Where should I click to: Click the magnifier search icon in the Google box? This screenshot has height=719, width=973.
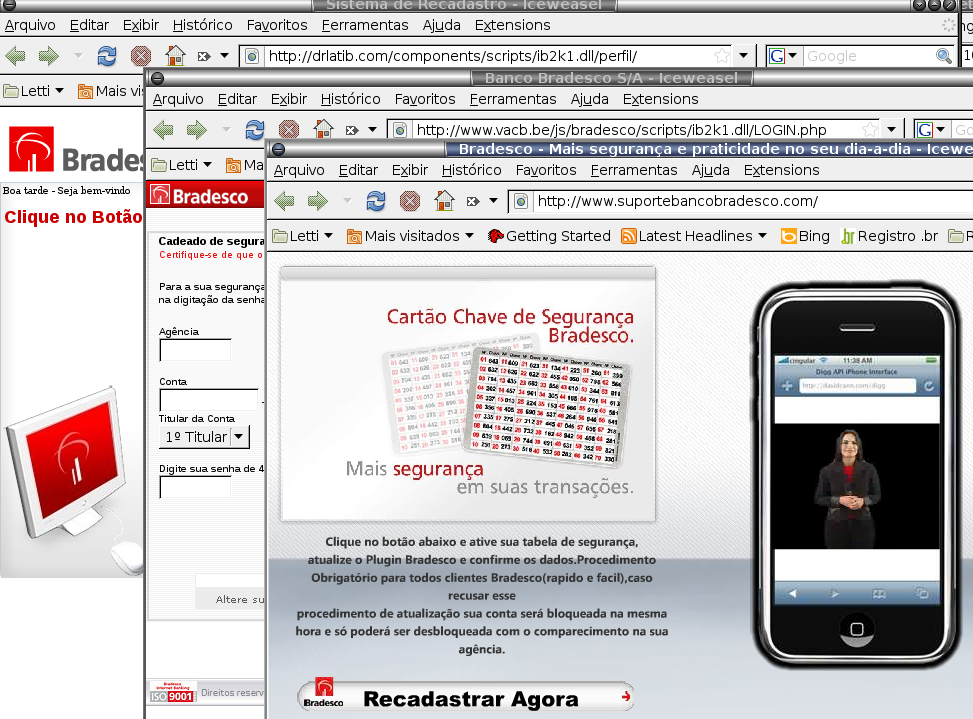(x=944, y=56)
